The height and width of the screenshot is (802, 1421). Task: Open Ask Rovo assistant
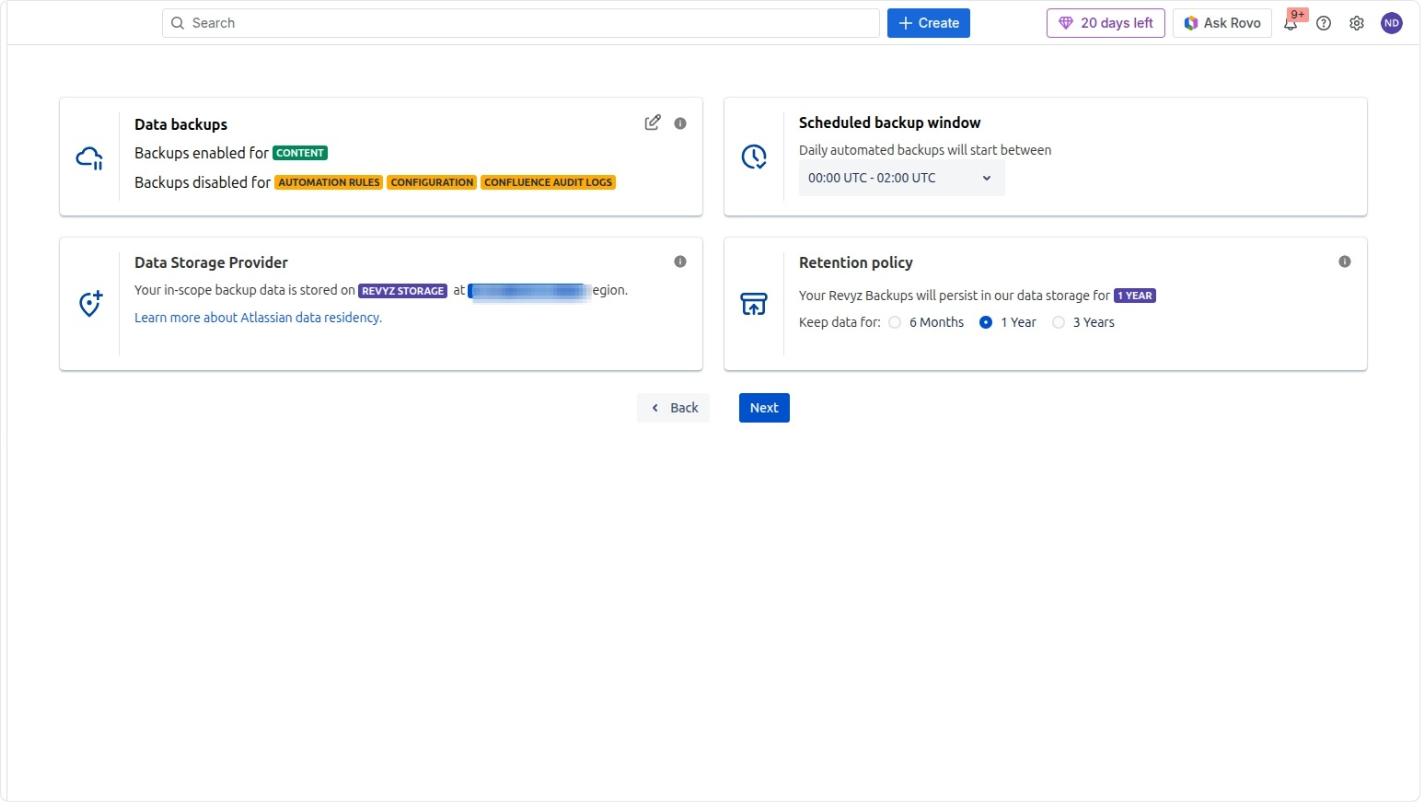1221,23
